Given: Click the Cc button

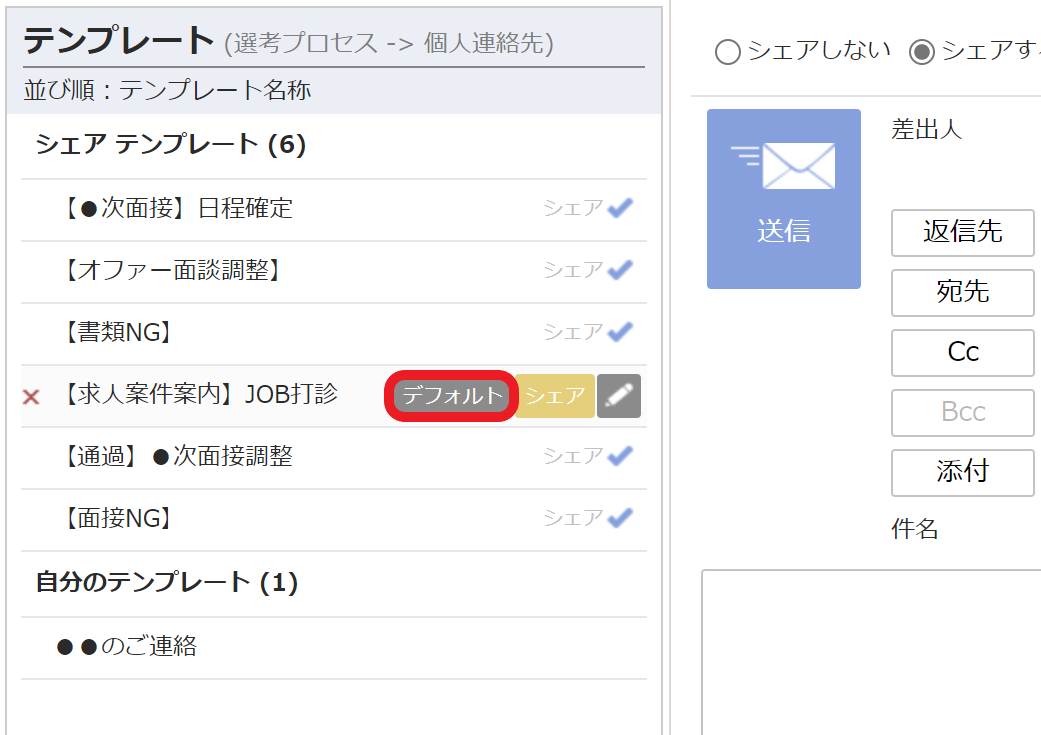Looking at the screenshot, I should coord(962,353).
